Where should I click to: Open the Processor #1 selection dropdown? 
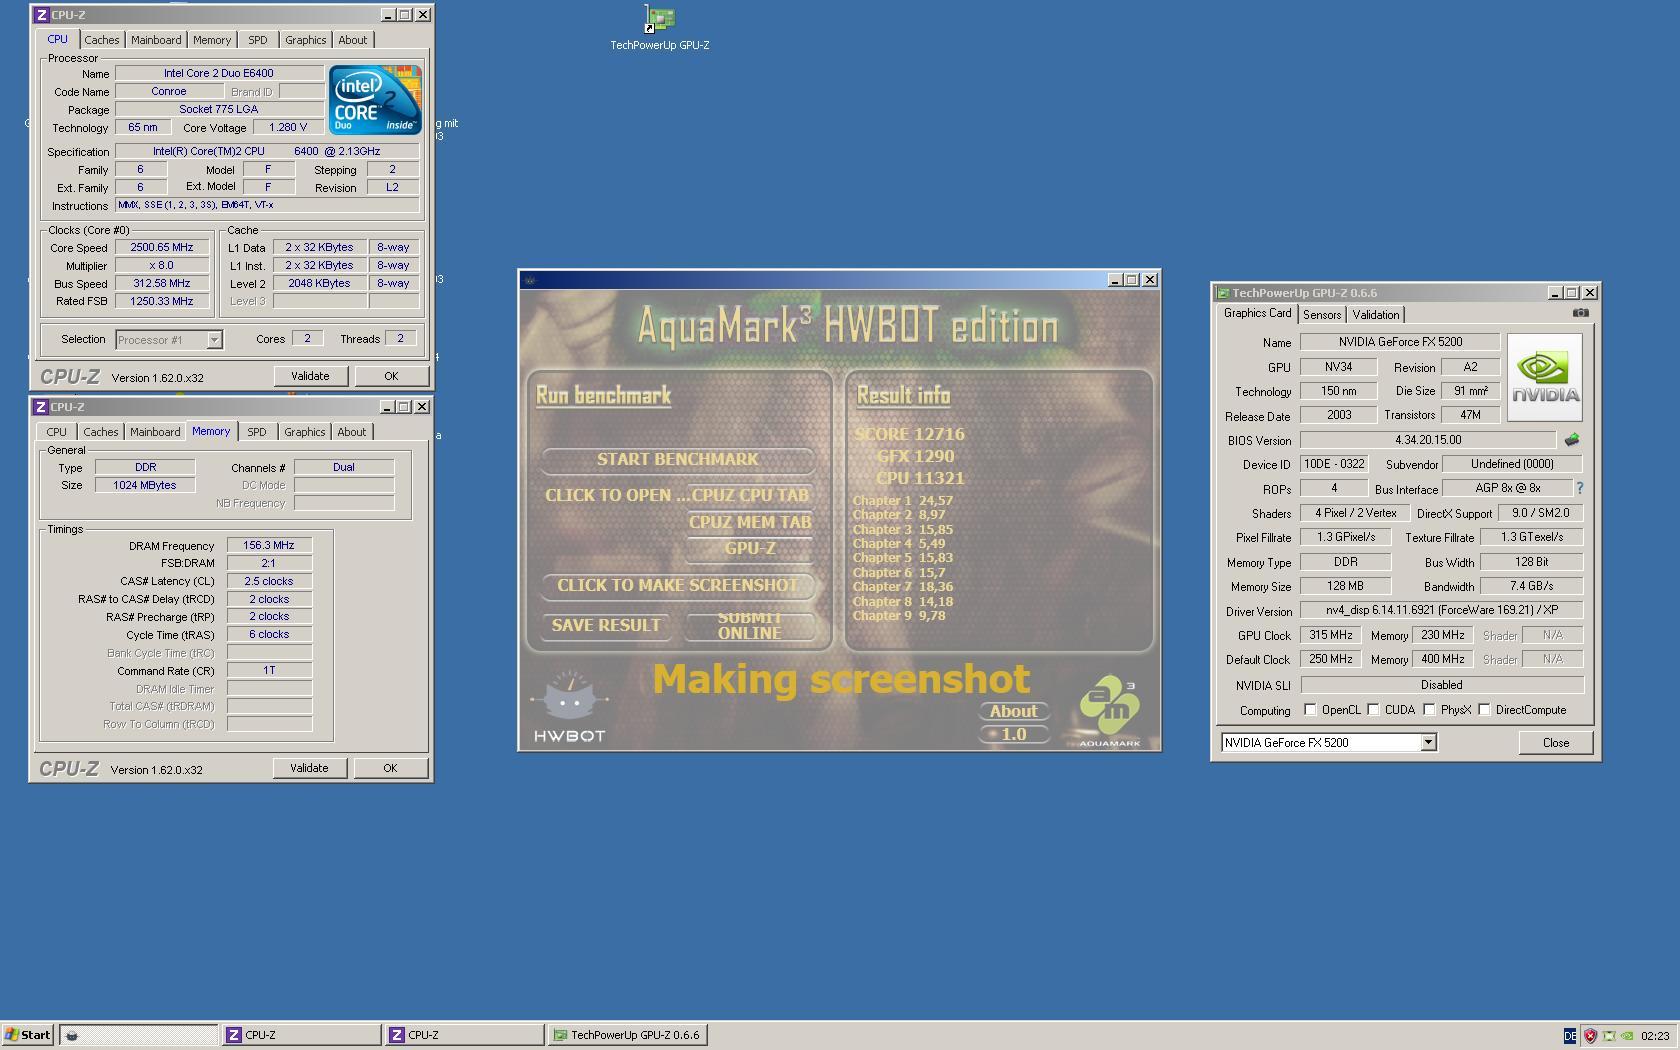(x=214, y=340)
